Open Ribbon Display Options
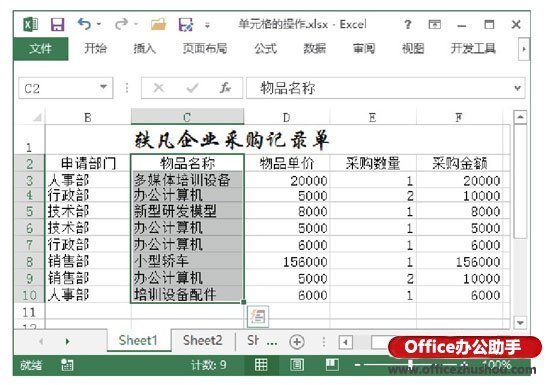This screenshot has height=385, width=550. (435, 25)
